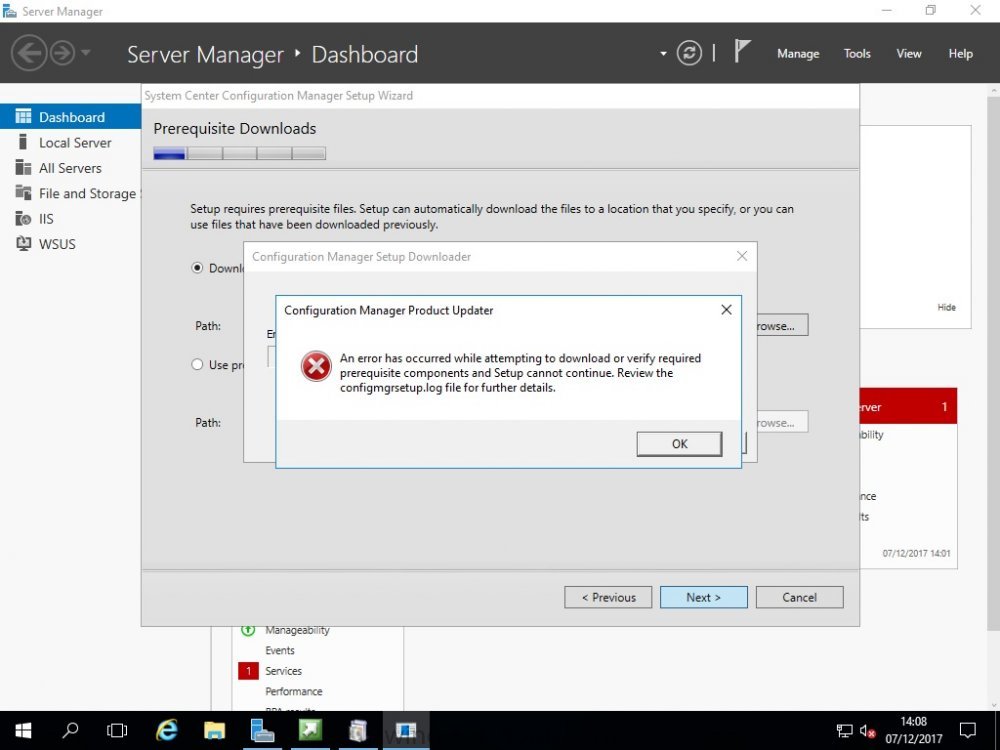This screenshot has width=1000, height=750.
Task: Open Dashboard in Server Manager sidebar
Action: pyautogui.click(x=70, y=117)
